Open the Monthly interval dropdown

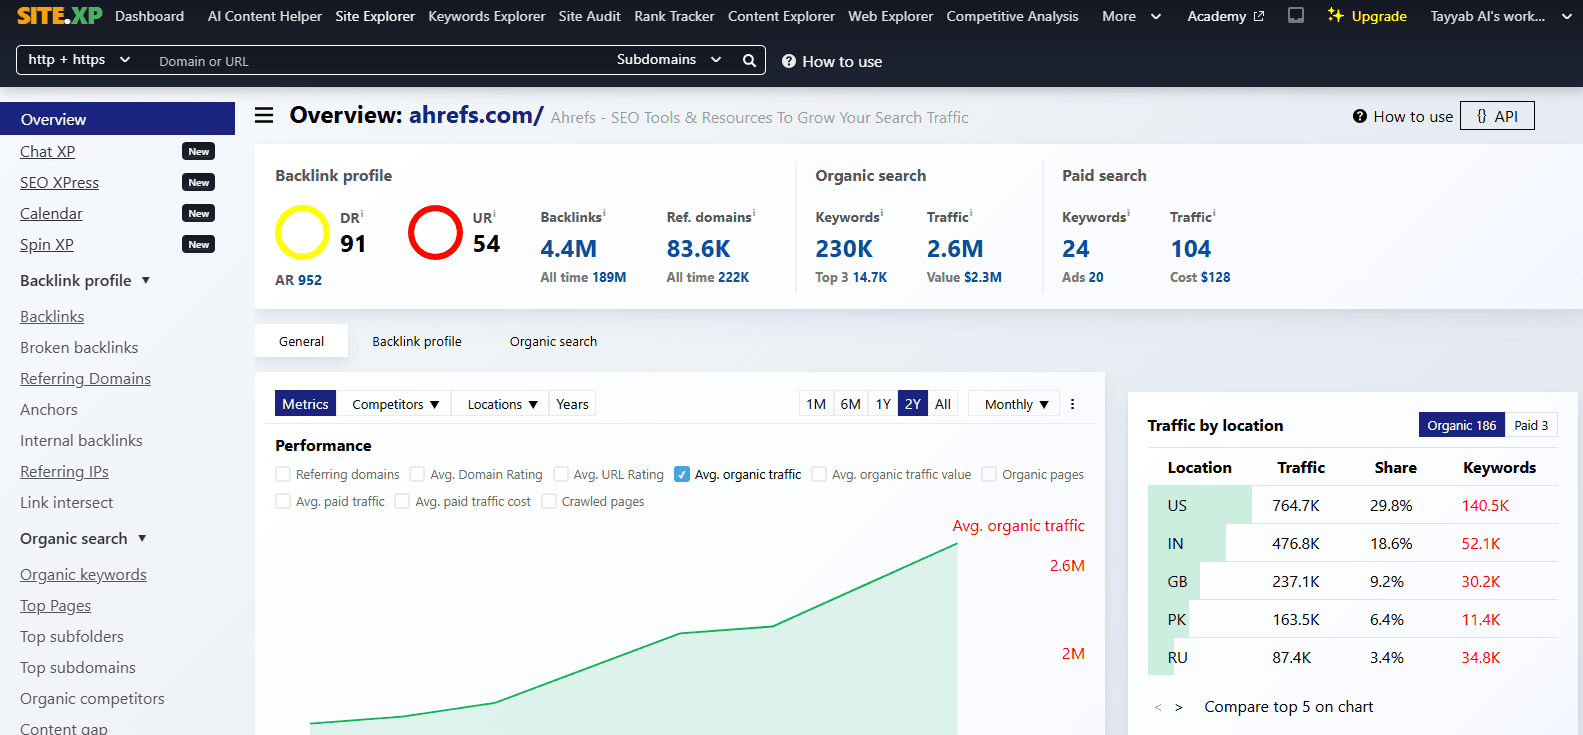tap(1016, 404)
